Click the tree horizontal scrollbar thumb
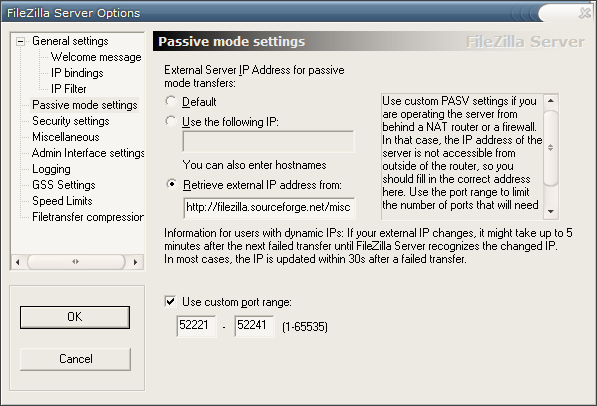Viewport: 597px width, 406px height. tap(76, 262)
